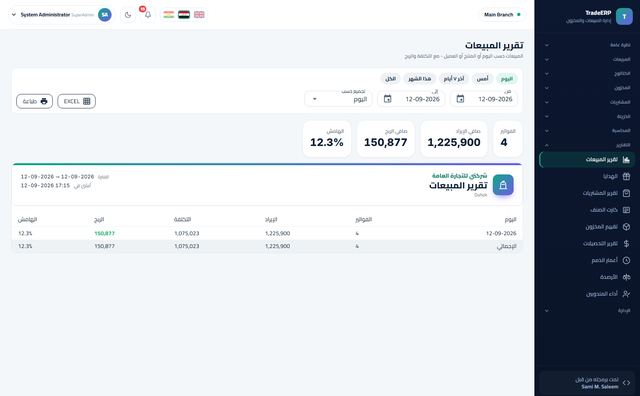Open الأرصدة balance scale icon
This screenshot has height=396, width=640.
626,277
